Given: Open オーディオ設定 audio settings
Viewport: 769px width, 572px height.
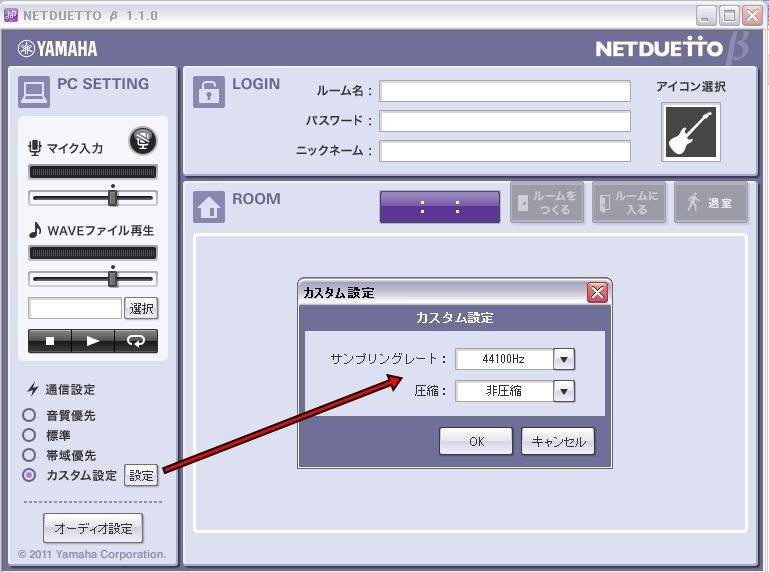Looking at the screenshot, I should pos(93,528).
